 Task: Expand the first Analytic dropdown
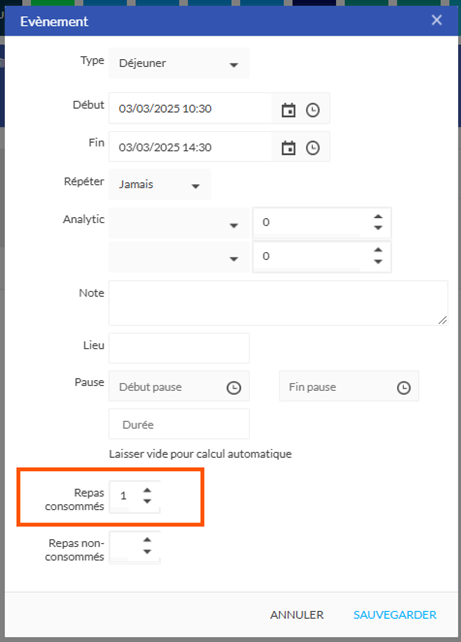(x=179, y=224)
